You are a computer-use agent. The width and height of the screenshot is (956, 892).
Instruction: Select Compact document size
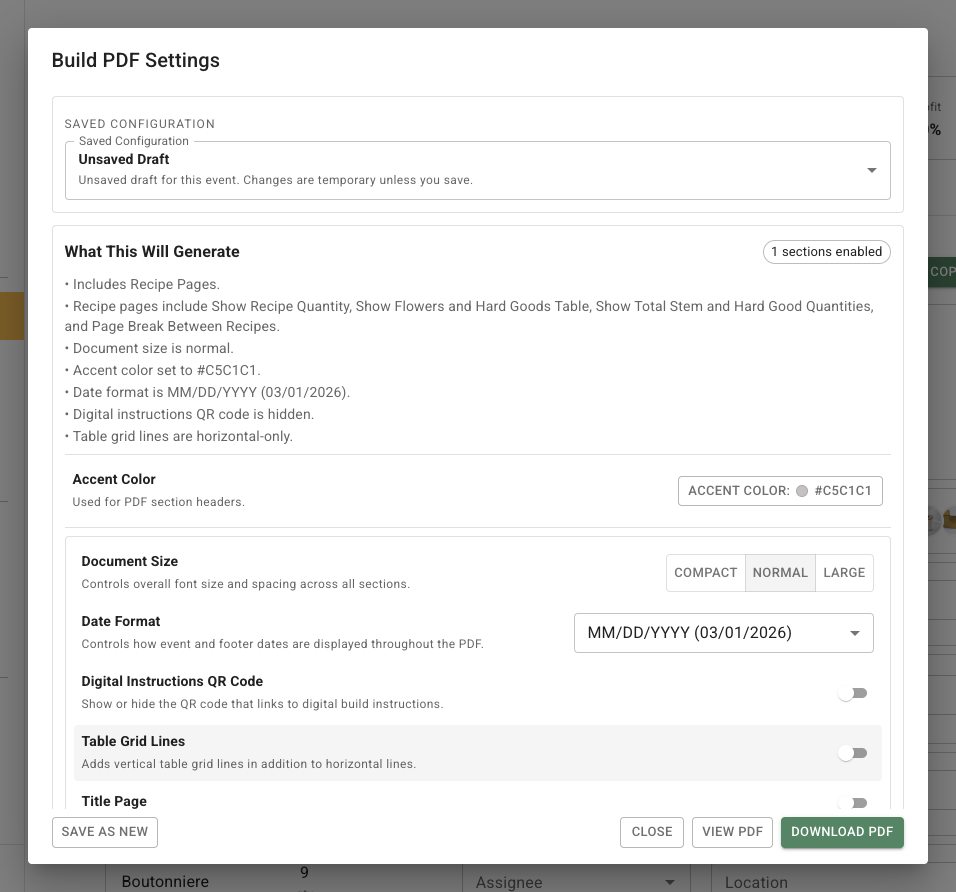pos(705,573)
